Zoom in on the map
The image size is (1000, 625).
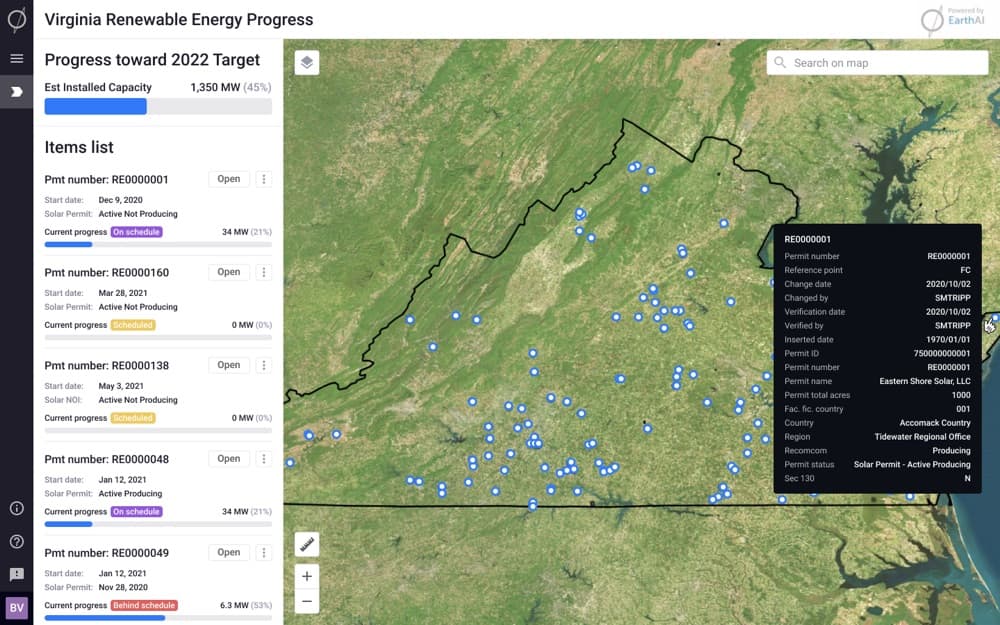point(307,576)
